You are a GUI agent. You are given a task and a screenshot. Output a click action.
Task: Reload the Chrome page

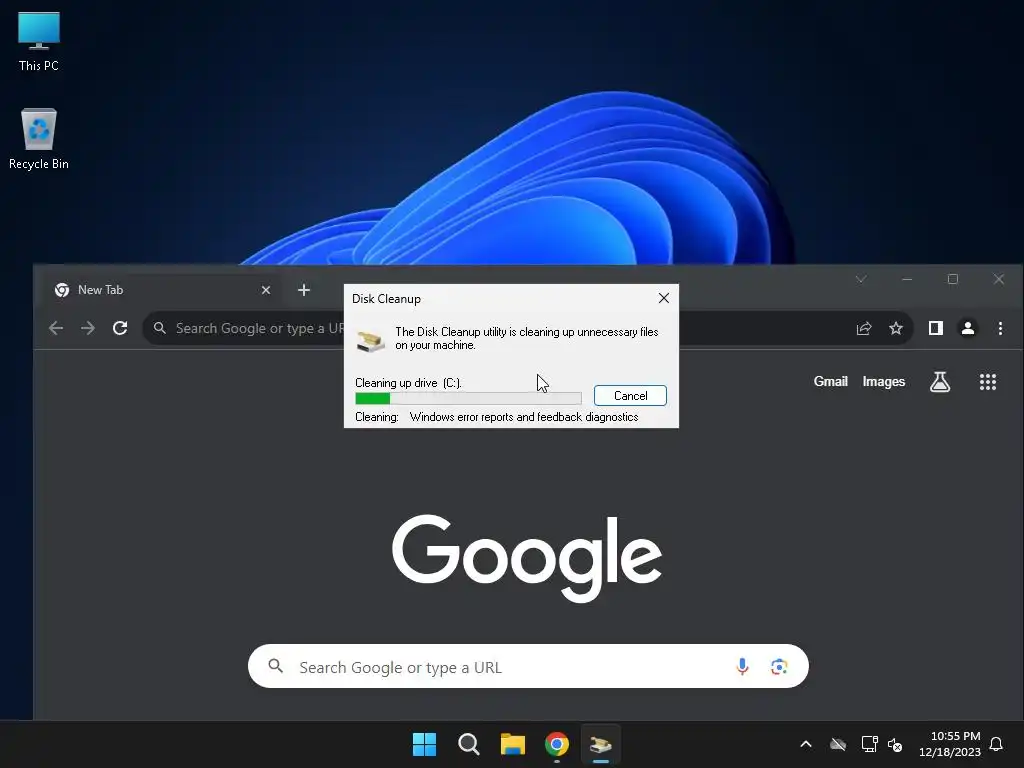click(x=120, y=328)
